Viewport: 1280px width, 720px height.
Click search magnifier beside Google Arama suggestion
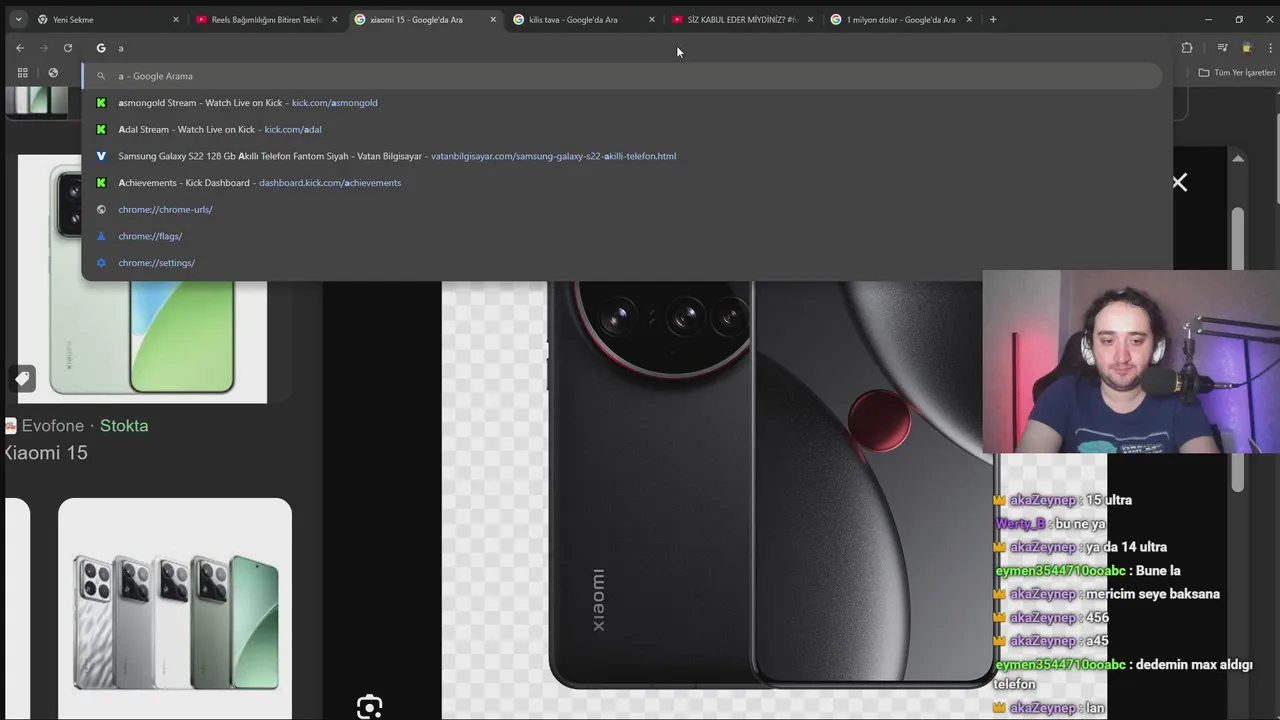coord(101,76)
